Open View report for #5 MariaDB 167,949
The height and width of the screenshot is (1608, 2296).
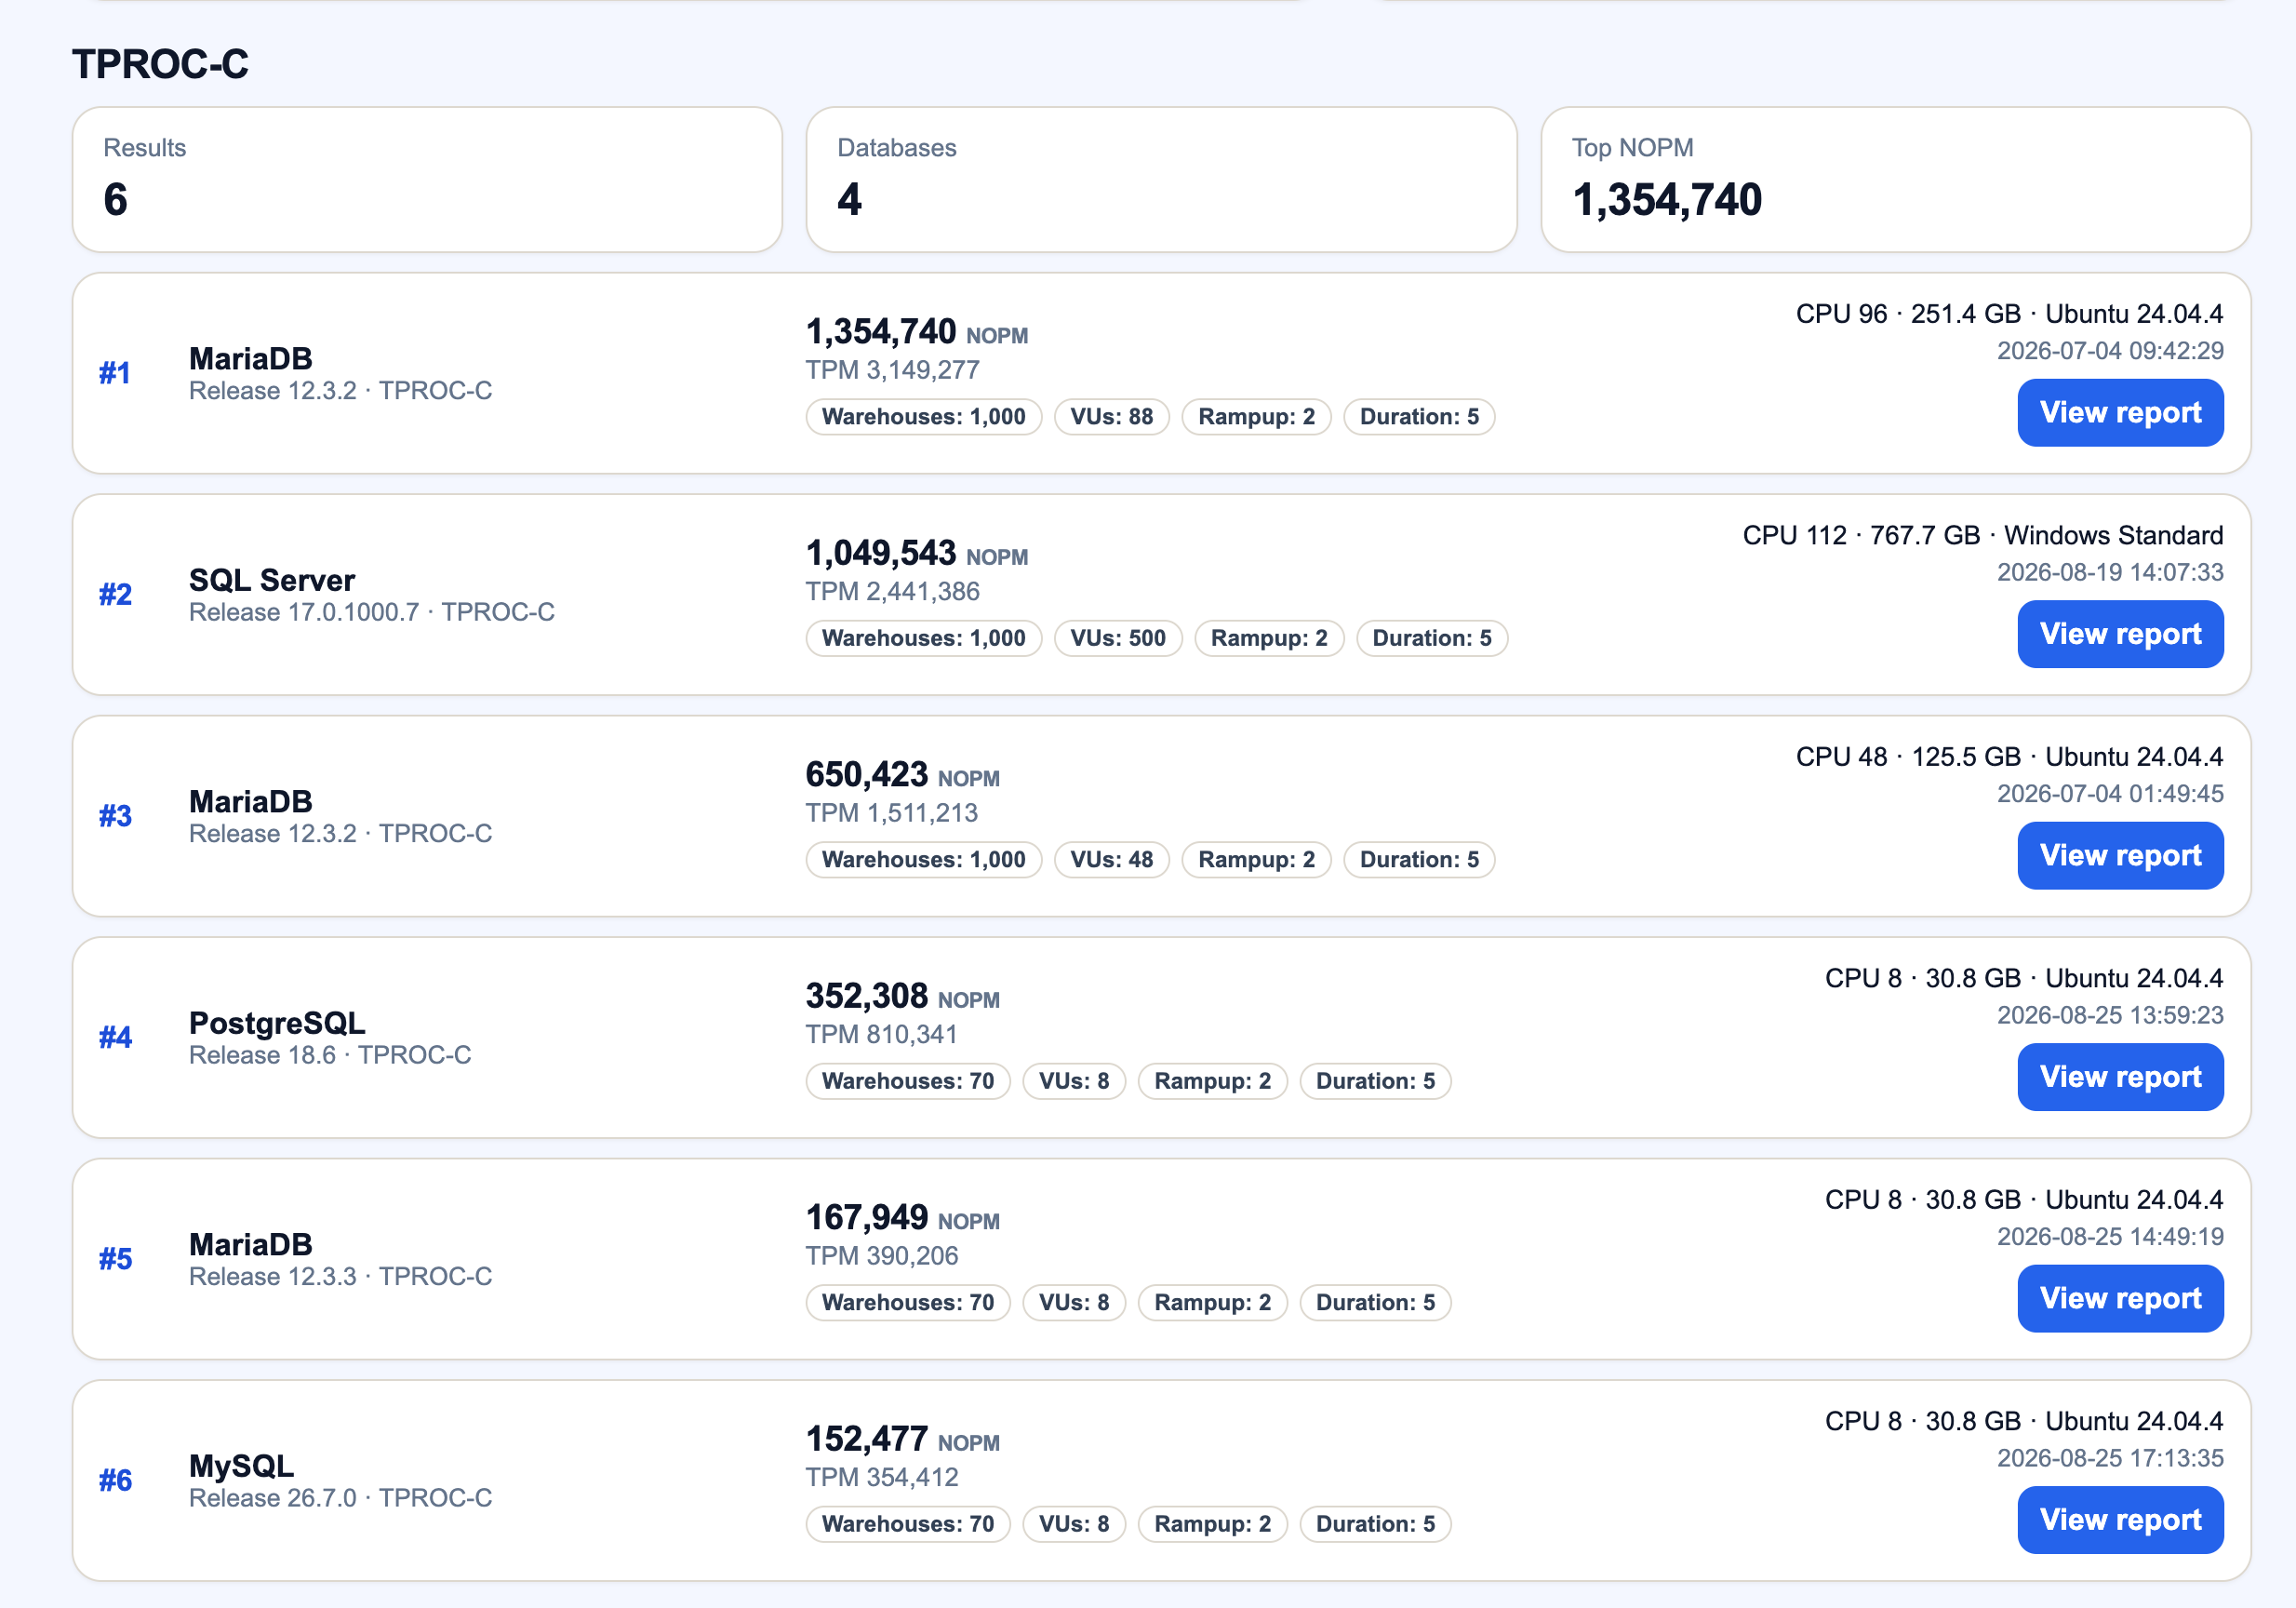tap(2120, 1298)
